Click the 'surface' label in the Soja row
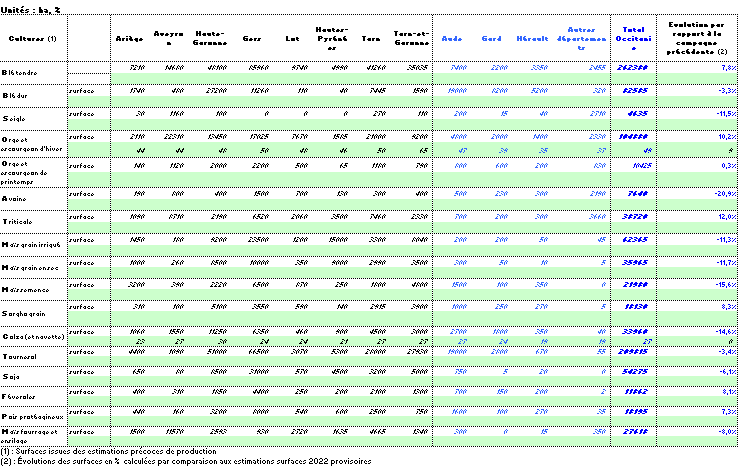Viewport: 741px width, 469px height. (x=82, y=372)
